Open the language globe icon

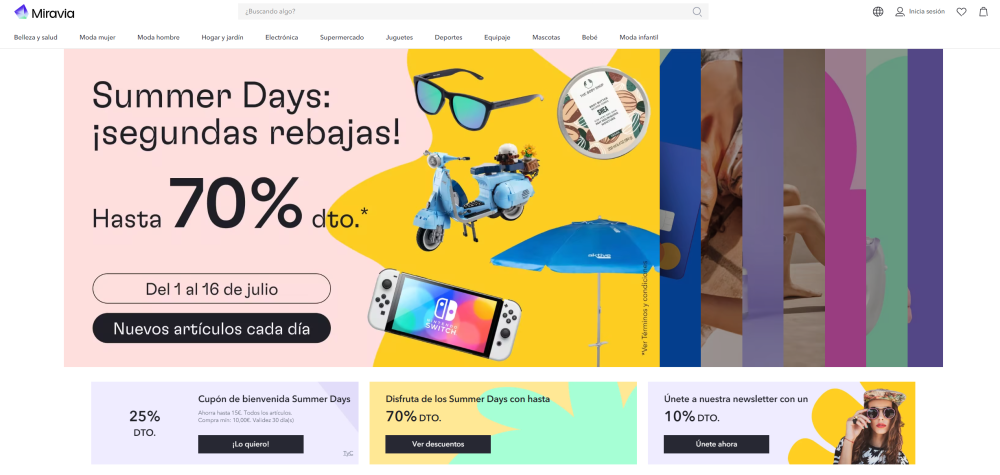(x=878, y=11)
